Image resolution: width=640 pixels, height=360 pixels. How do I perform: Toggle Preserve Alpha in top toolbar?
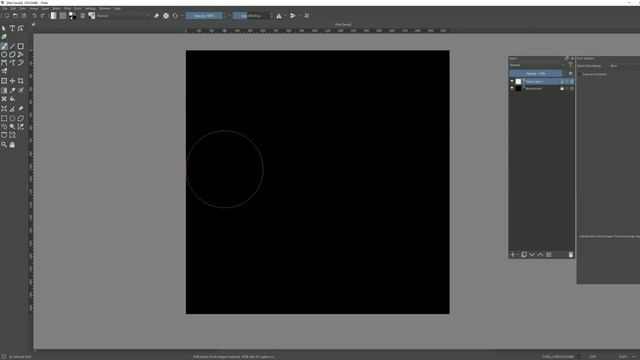click(166, 16)
